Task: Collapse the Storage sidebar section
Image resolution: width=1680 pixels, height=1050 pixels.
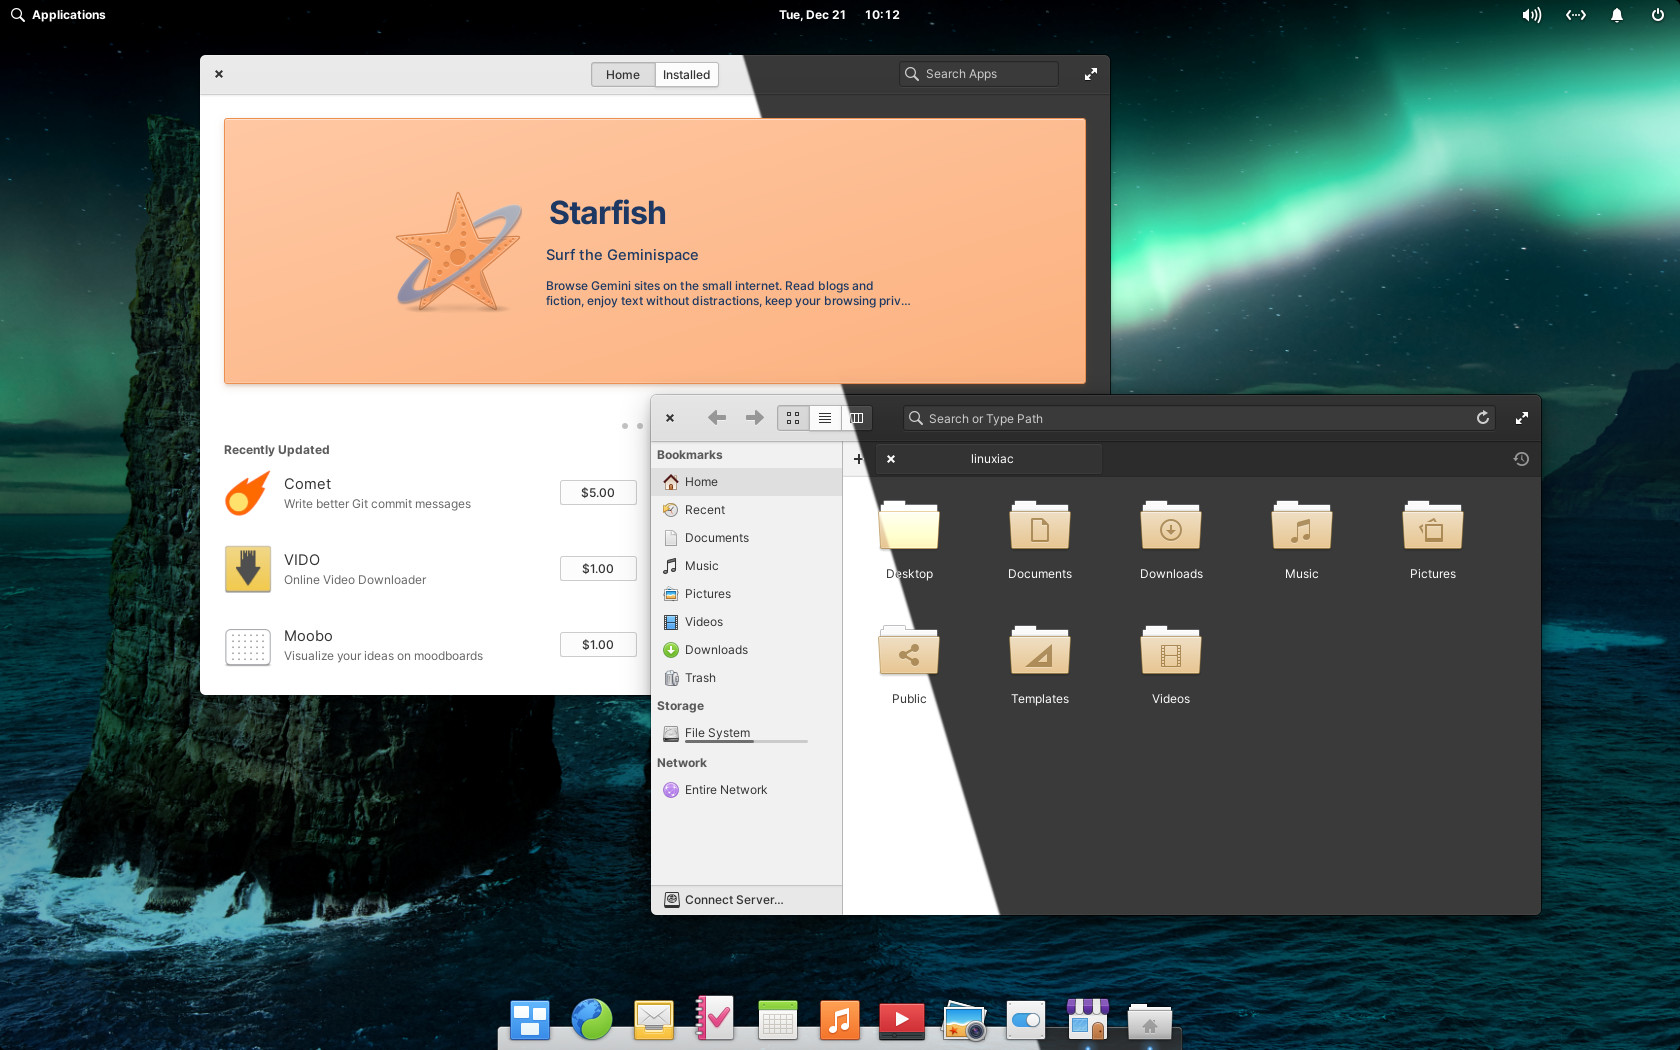Action: 681,706
